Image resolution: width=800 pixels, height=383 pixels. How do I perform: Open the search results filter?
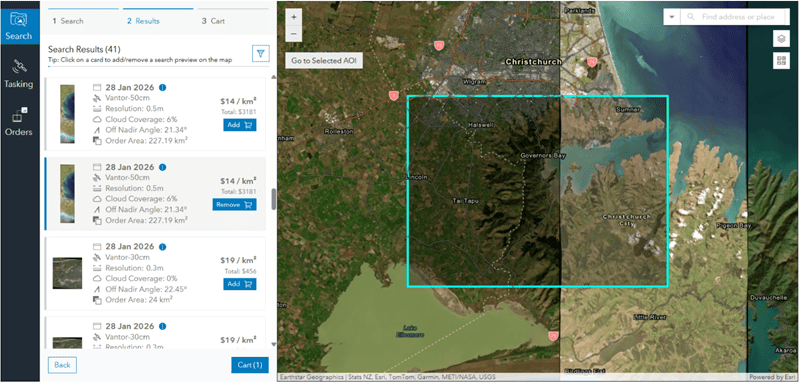coord(261,53)
